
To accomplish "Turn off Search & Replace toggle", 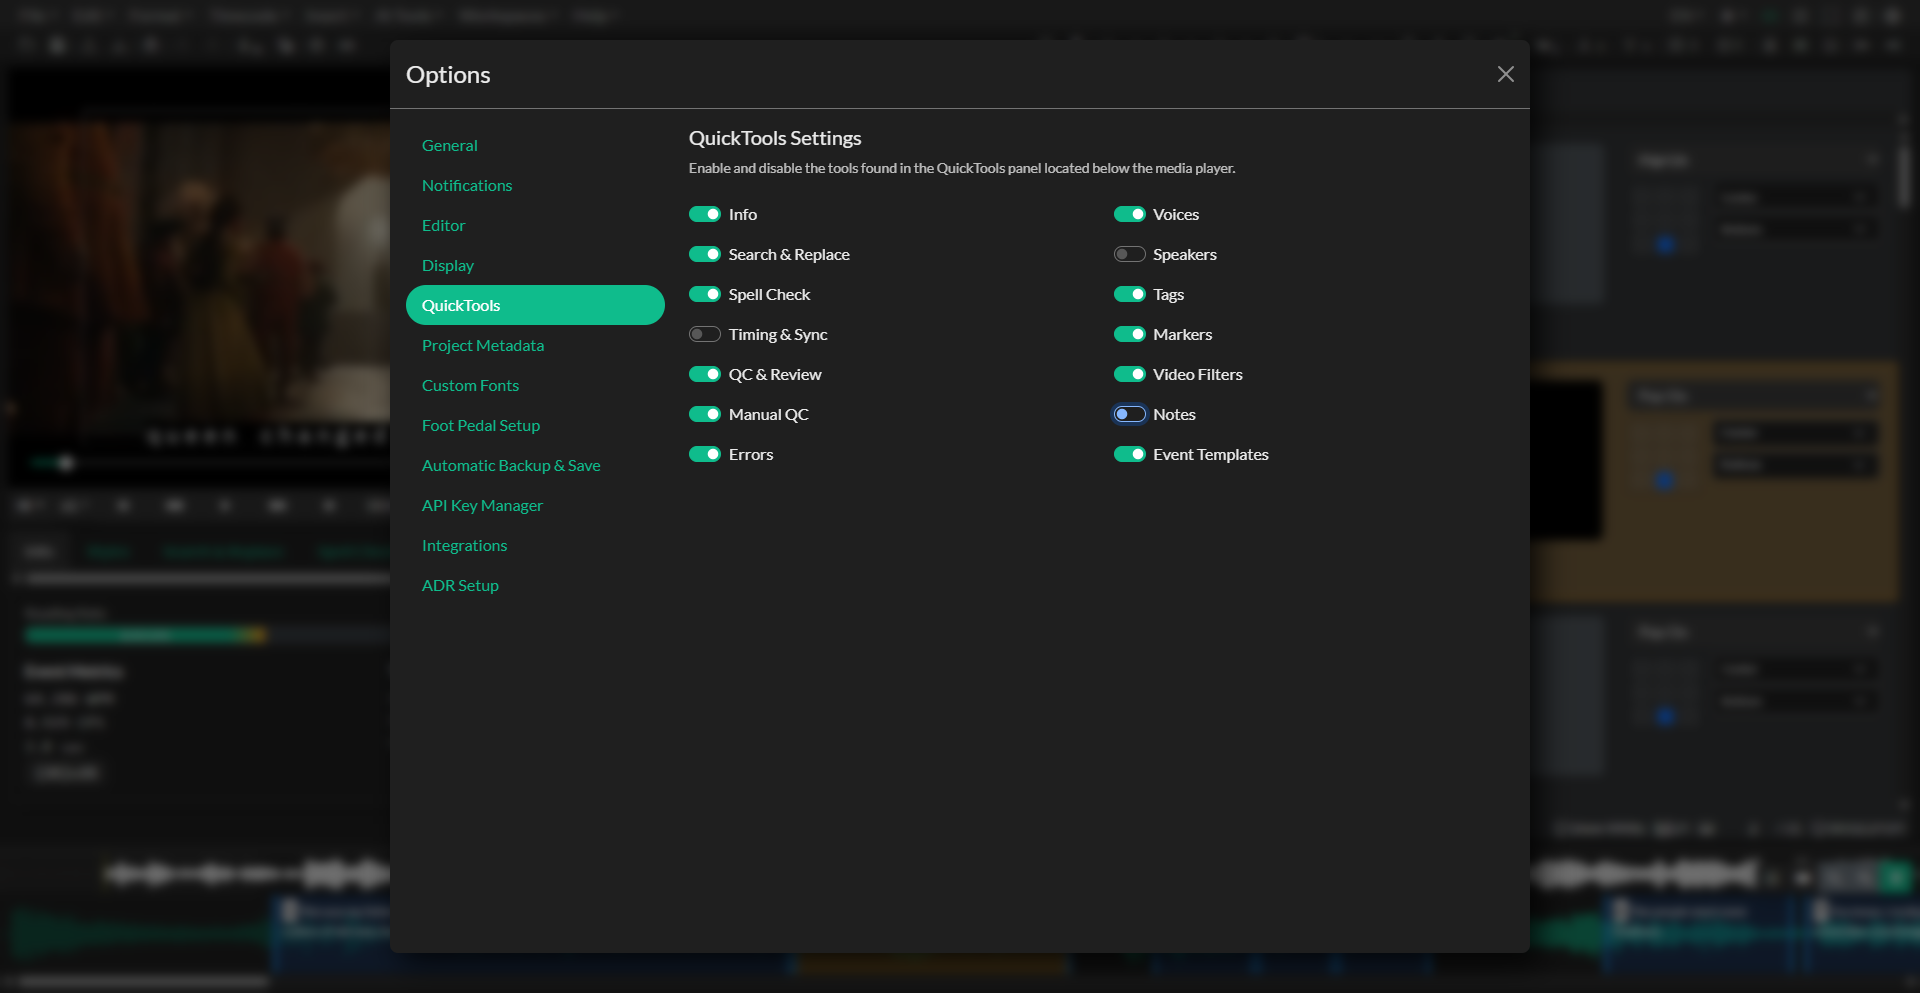I will click(x=705, y=254).
